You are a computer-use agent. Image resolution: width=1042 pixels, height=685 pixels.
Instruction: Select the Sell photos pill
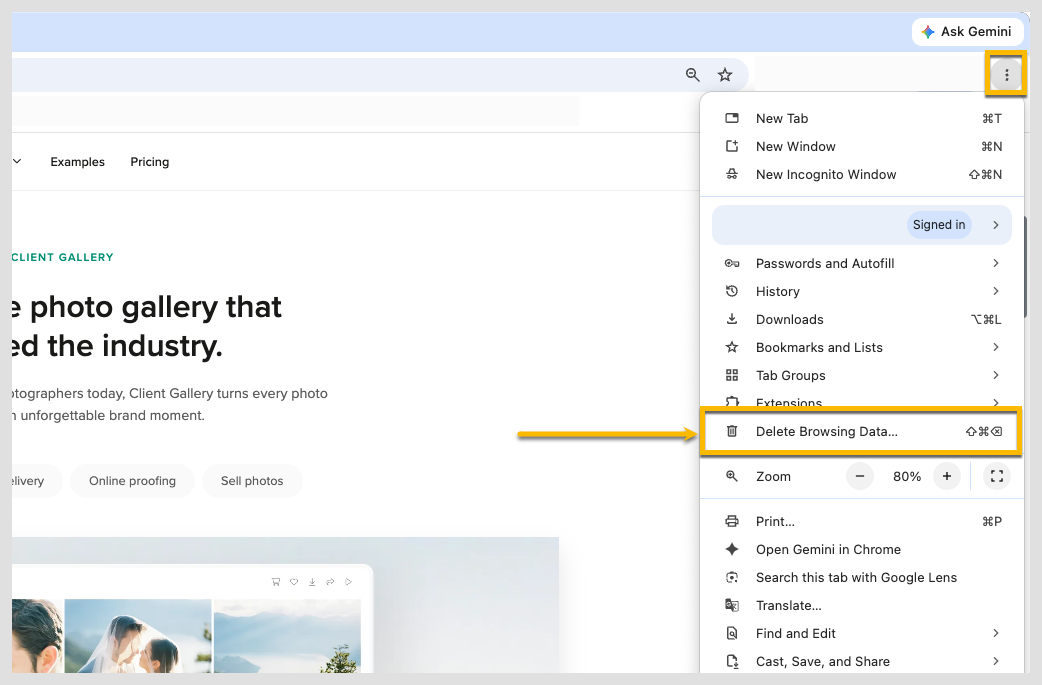click(x=252, y=481)
